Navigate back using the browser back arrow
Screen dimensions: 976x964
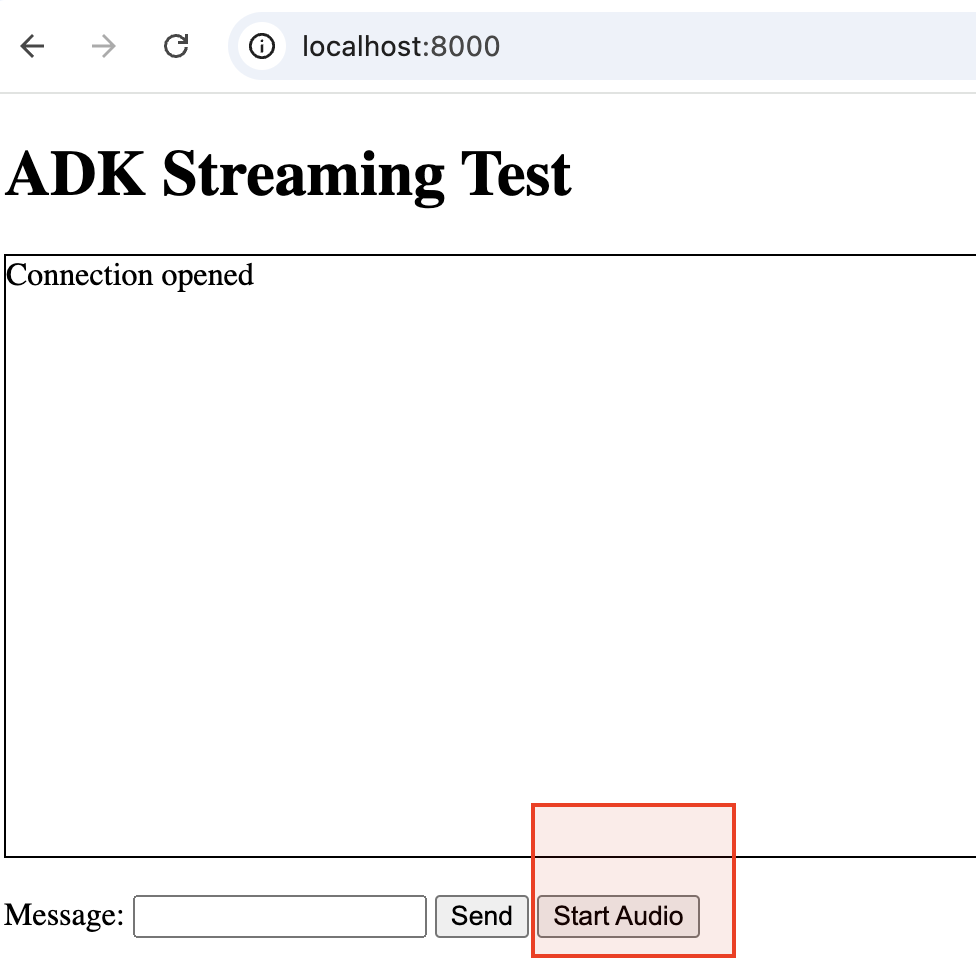click(x=32, y=46)
